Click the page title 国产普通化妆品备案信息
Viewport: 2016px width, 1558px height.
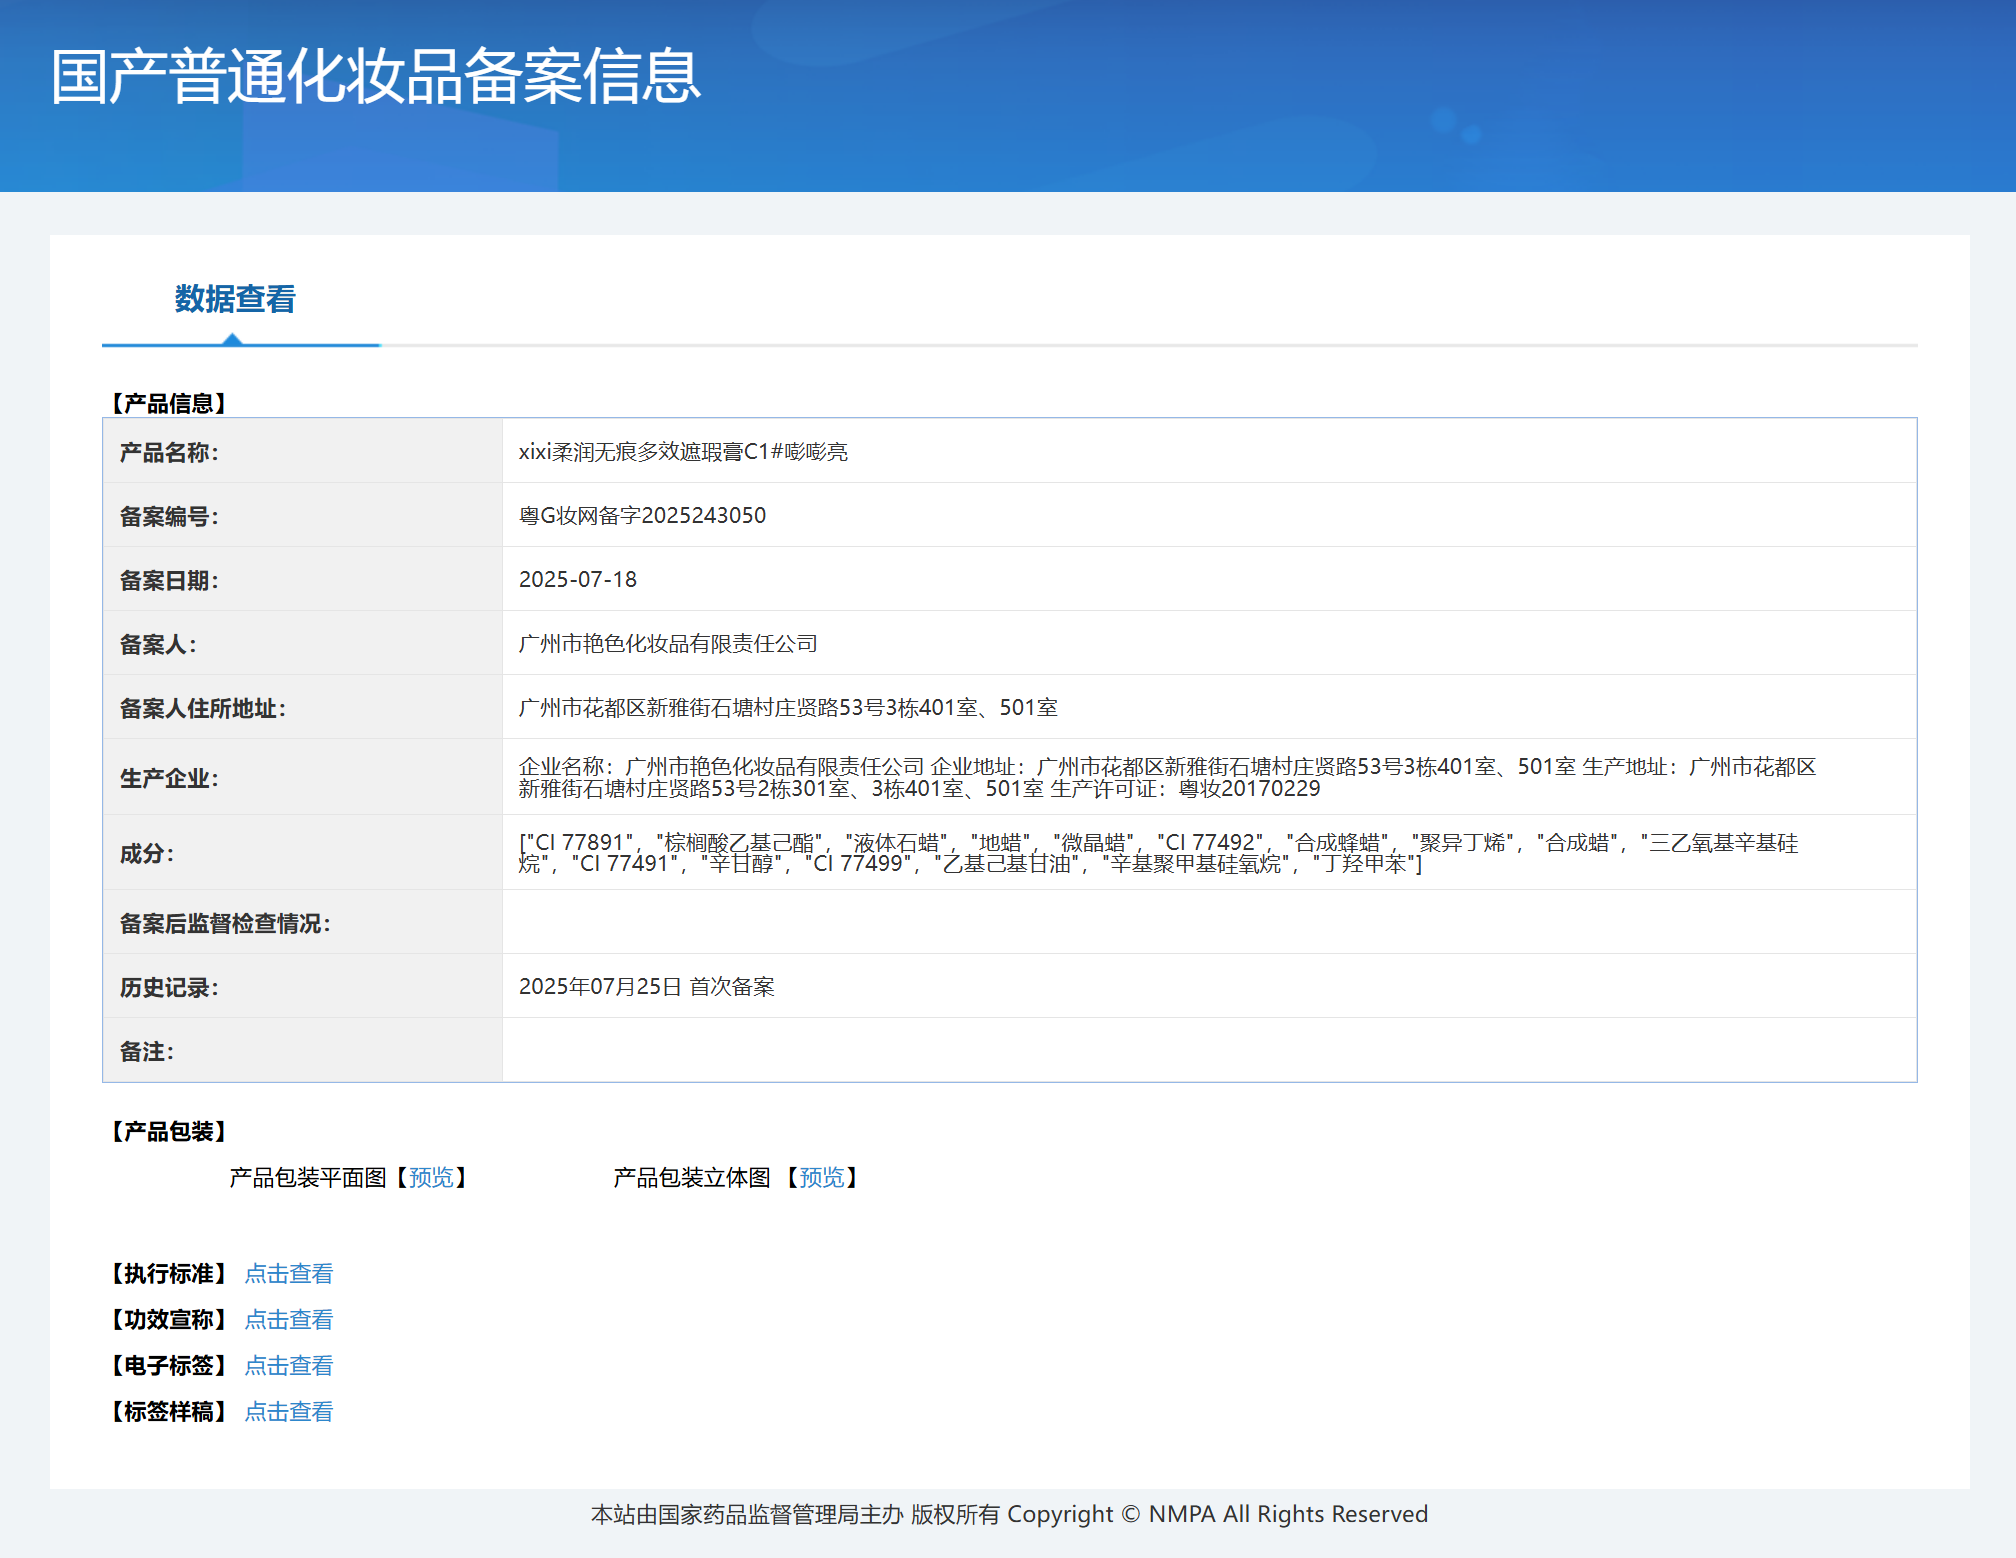click(376, 76)
